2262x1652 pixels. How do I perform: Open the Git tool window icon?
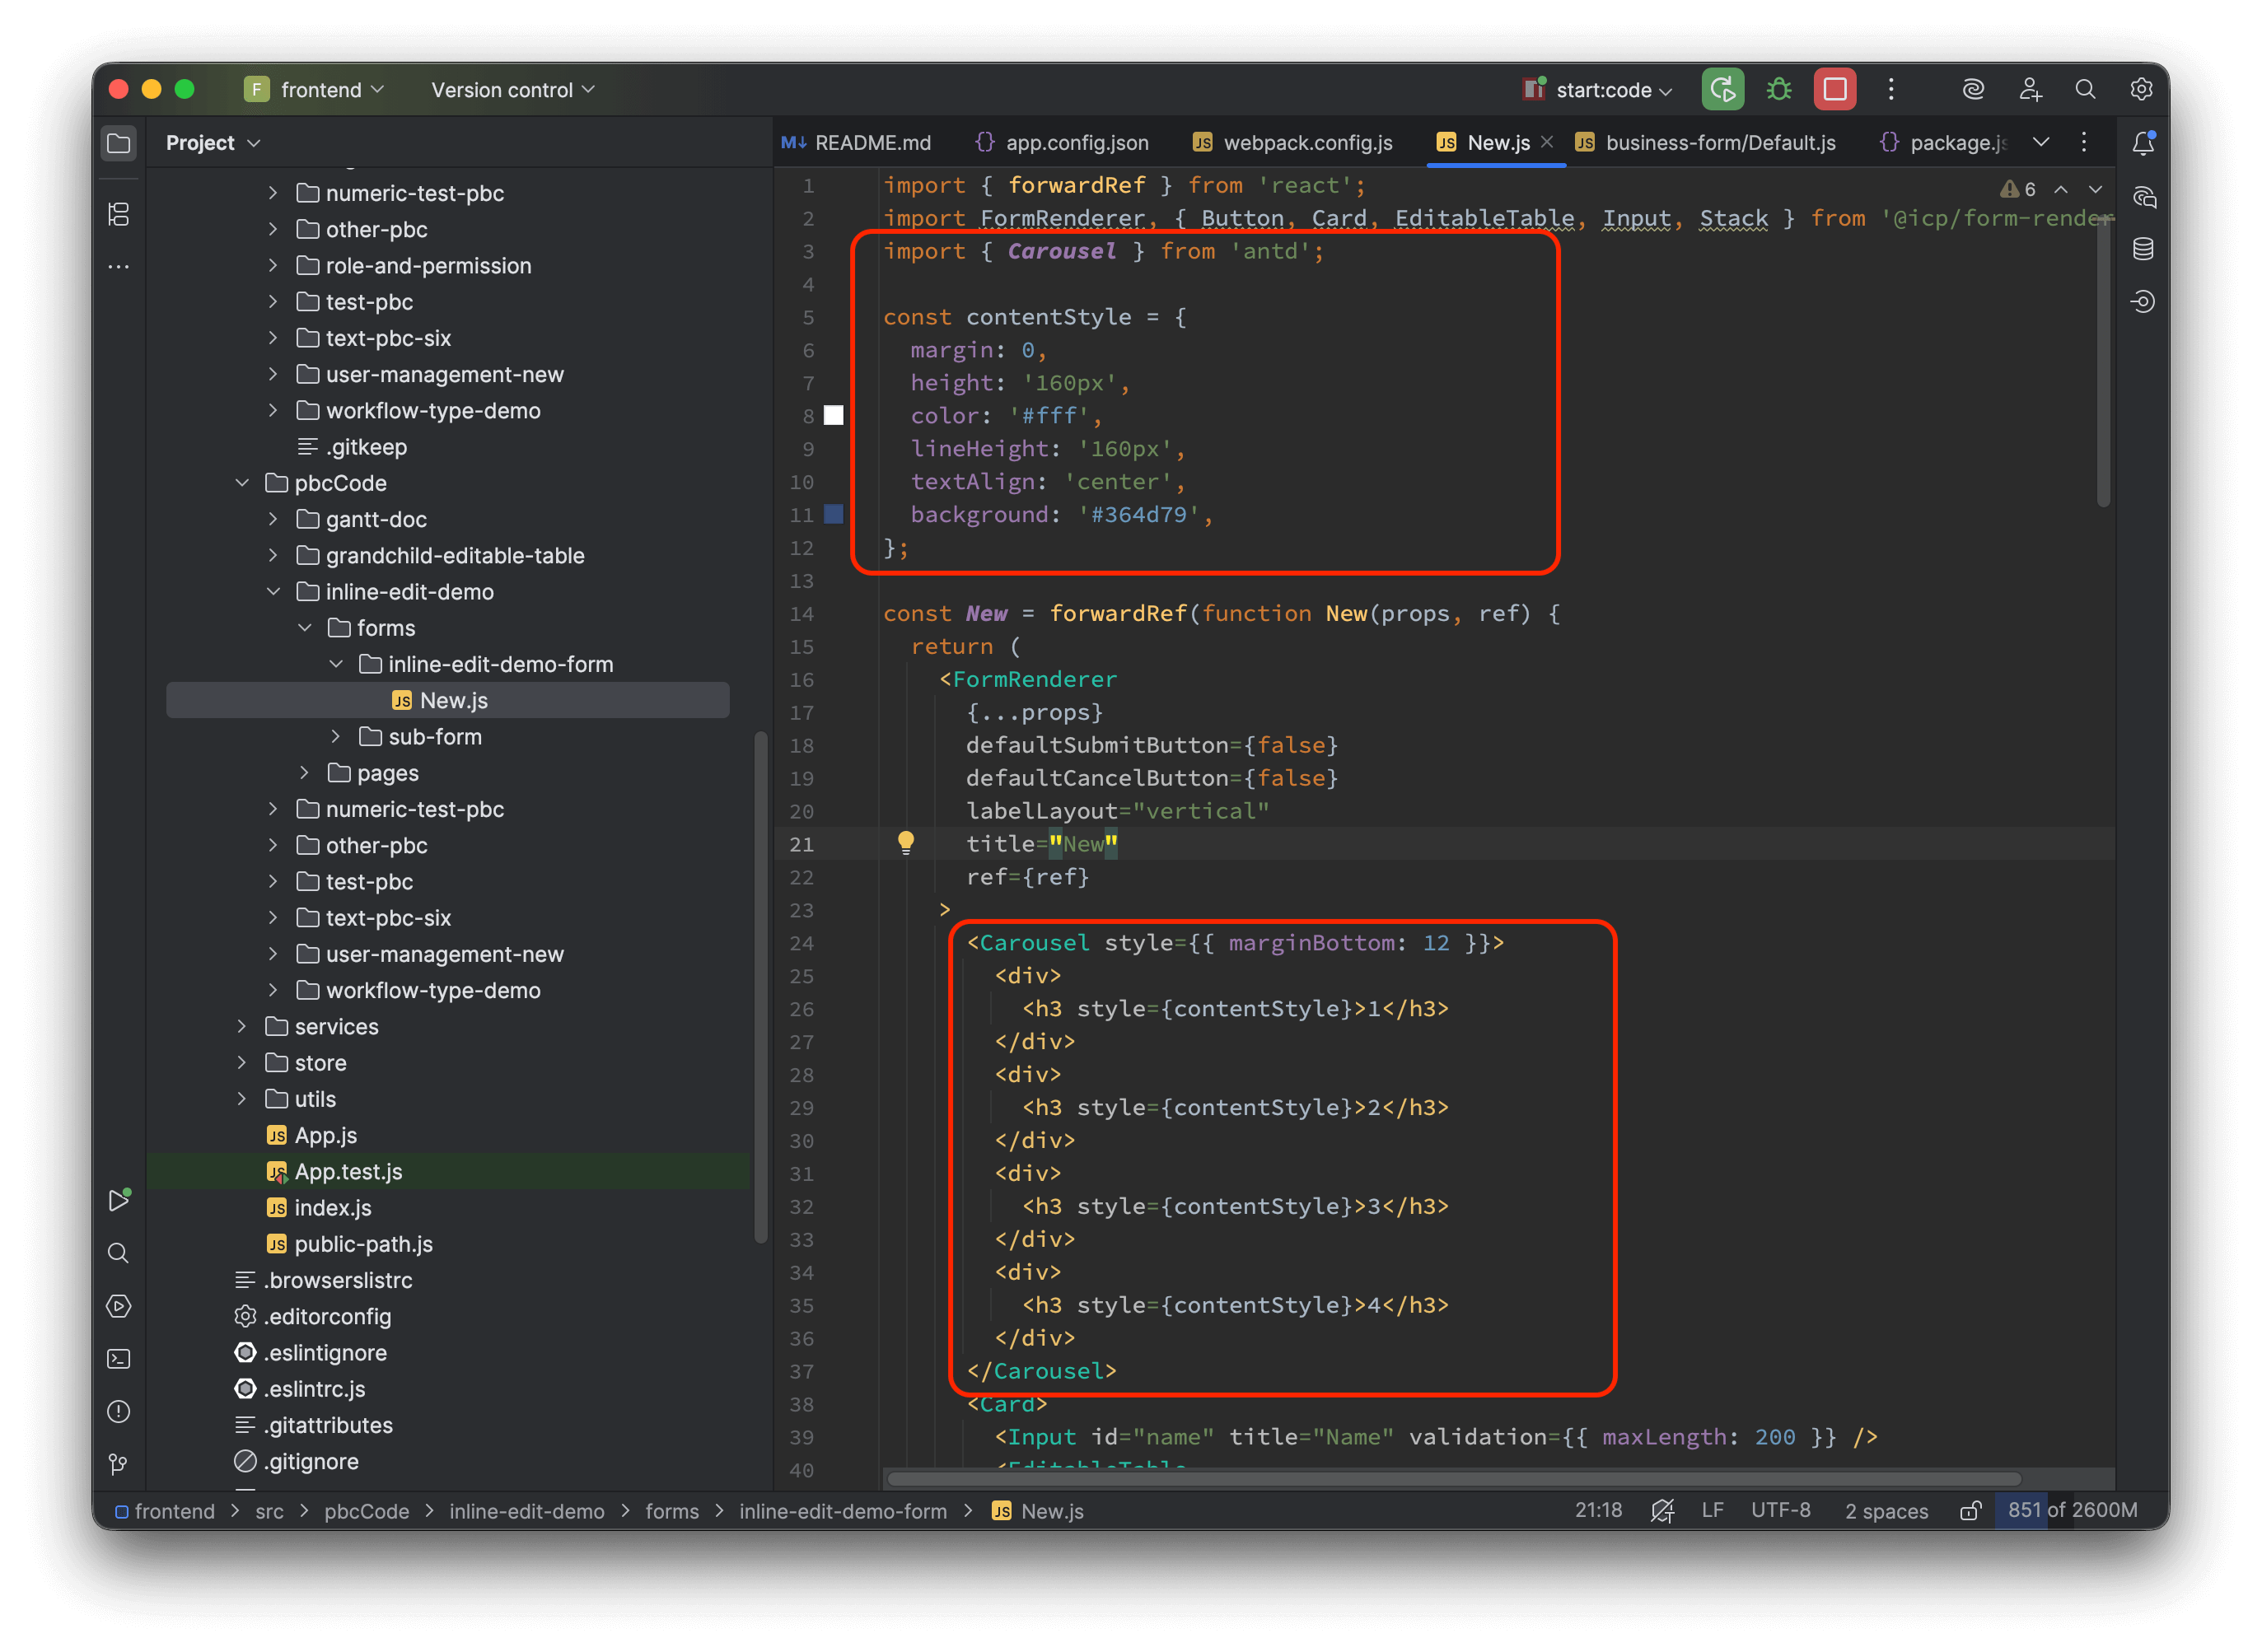click(118, 1465)
